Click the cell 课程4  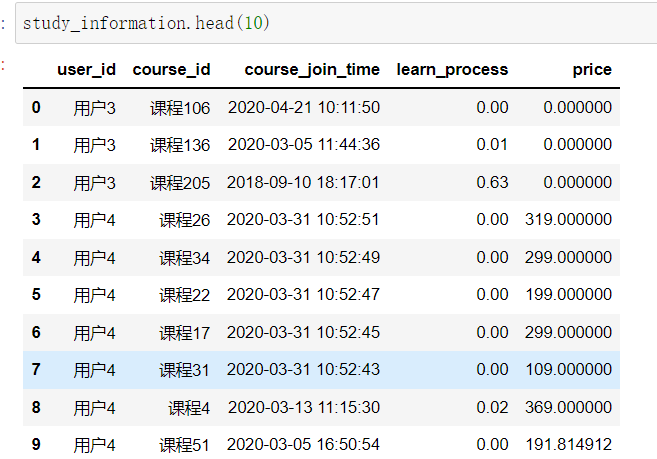[x=189, y=408]
